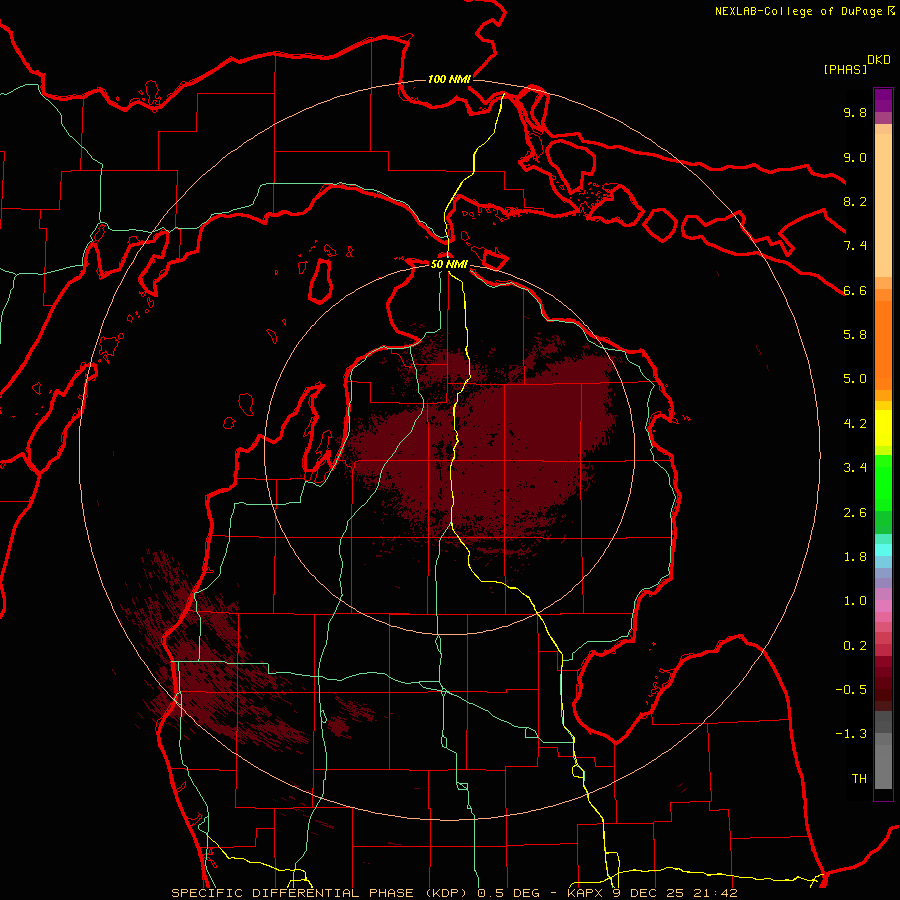
Task: Click the TH legend label
Action: click(859, 779)
